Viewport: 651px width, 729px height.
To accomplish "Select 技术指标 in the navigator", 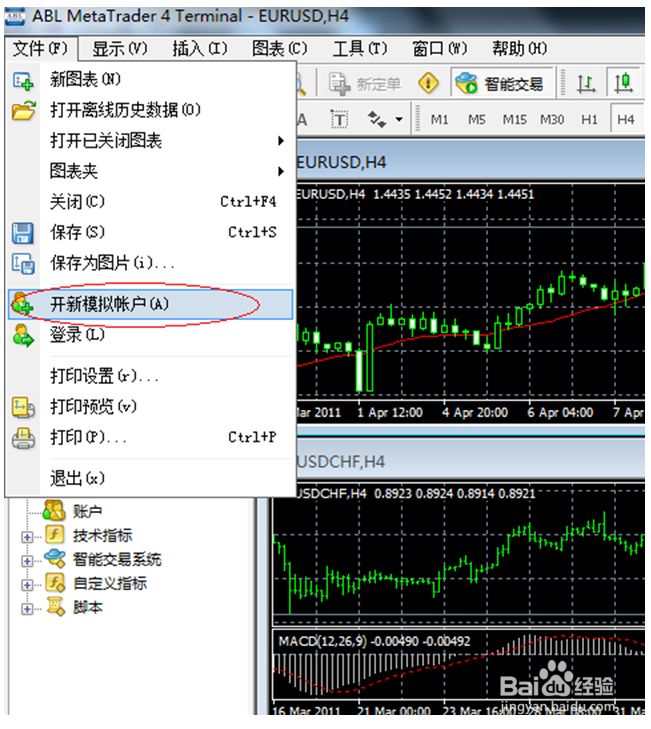I will [x=102, y=536].
